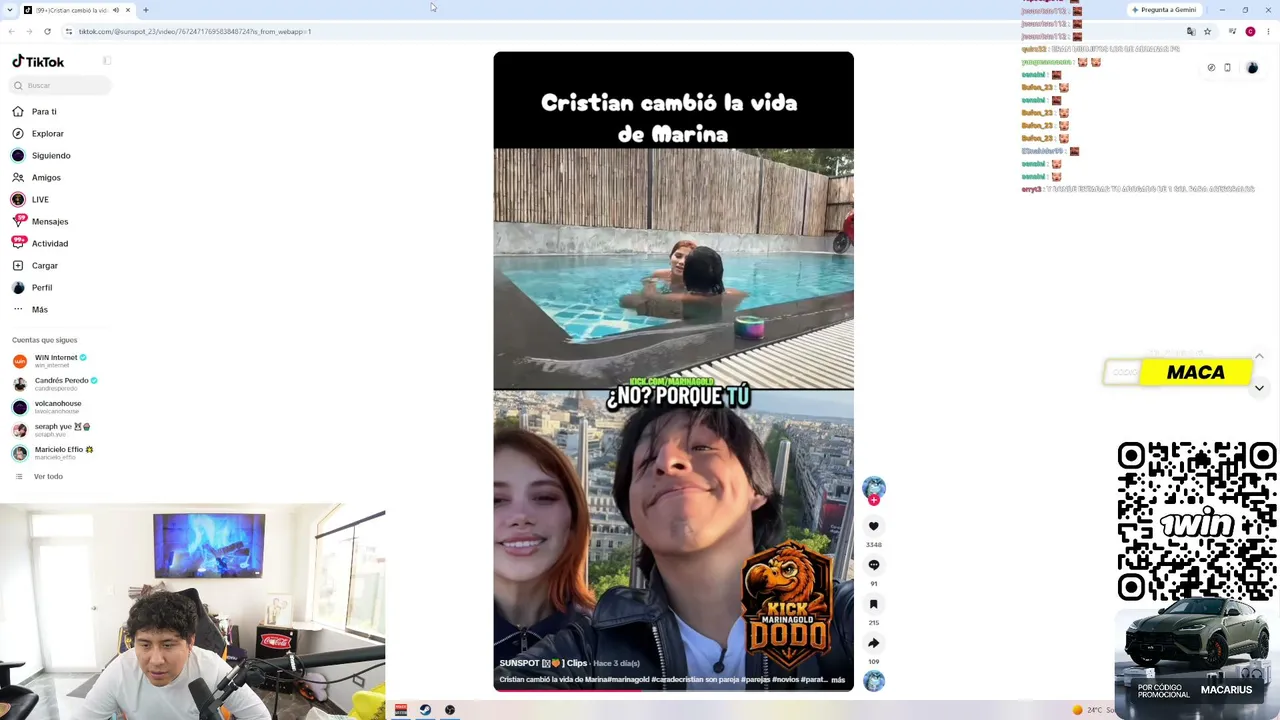
Task: Click the tiktok.com address bar URL
Action: click(x=195, y=32)
